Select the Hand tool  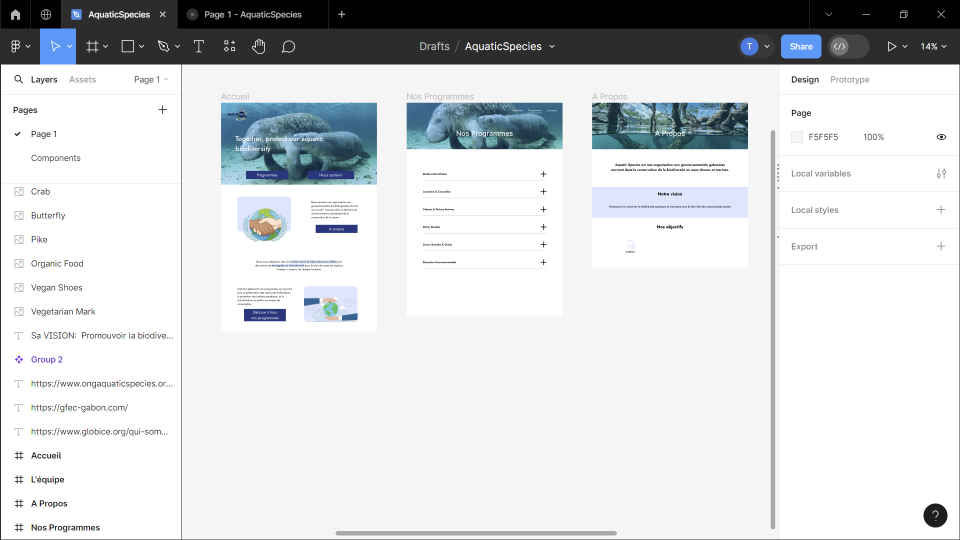(258, 46)
